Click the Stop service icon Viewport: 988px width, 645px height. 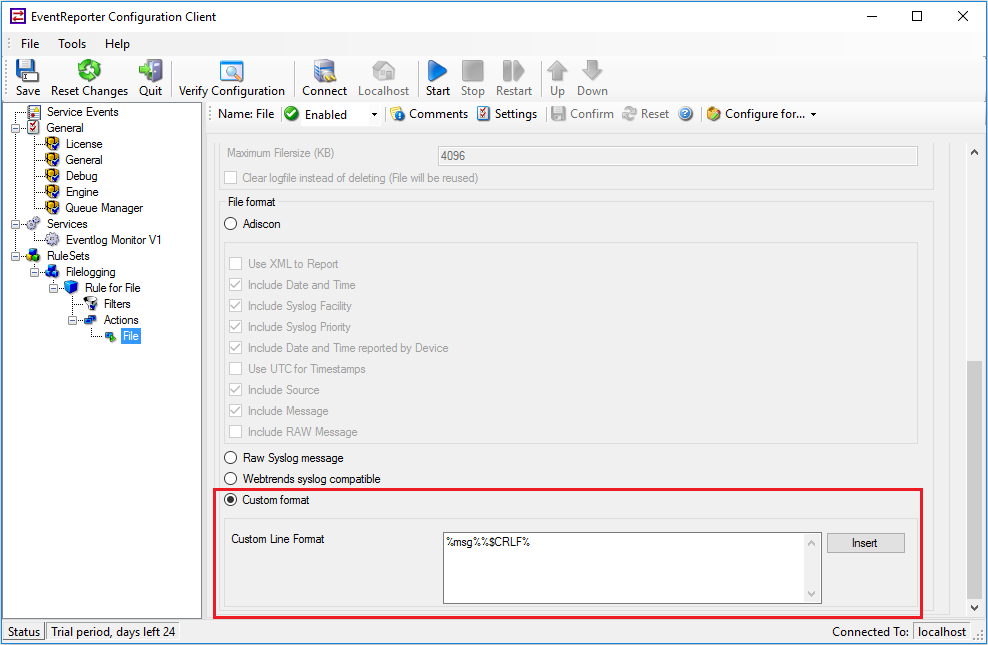tap(473, 71)
